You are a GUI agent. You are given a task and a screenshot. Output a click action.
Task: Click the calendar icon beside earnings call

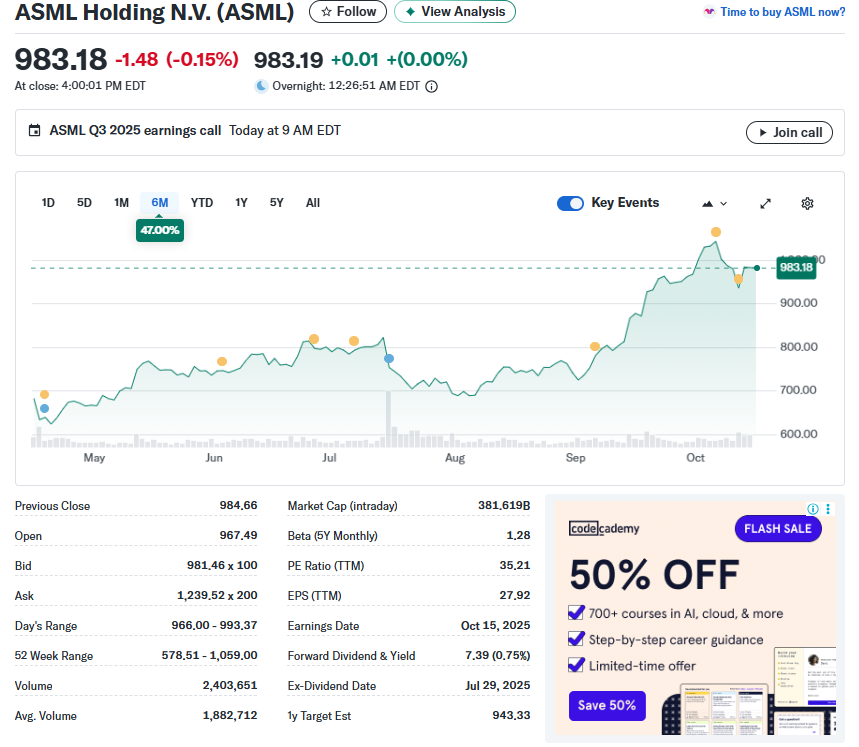tap(35, 130)
